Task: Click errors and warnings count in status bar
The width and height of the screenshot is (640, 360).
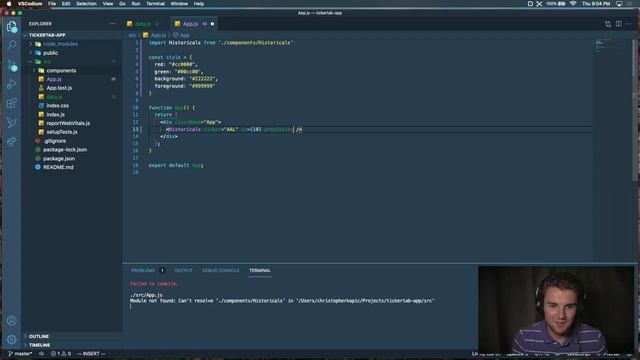Action: pyautogui.click(x=61, y=353)
